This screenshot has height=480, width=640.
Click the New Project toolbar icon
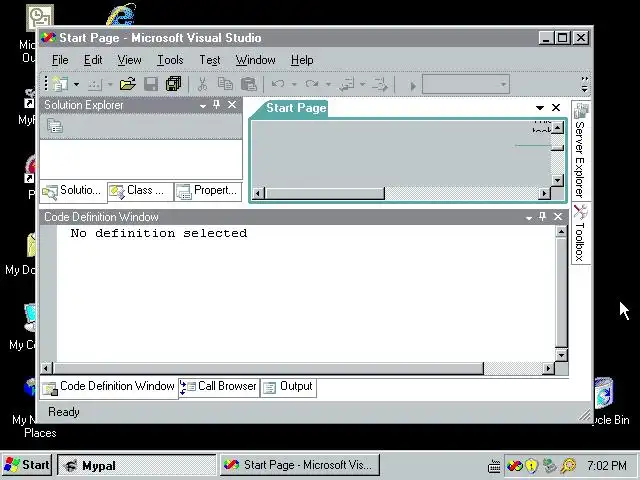[60, 84]
